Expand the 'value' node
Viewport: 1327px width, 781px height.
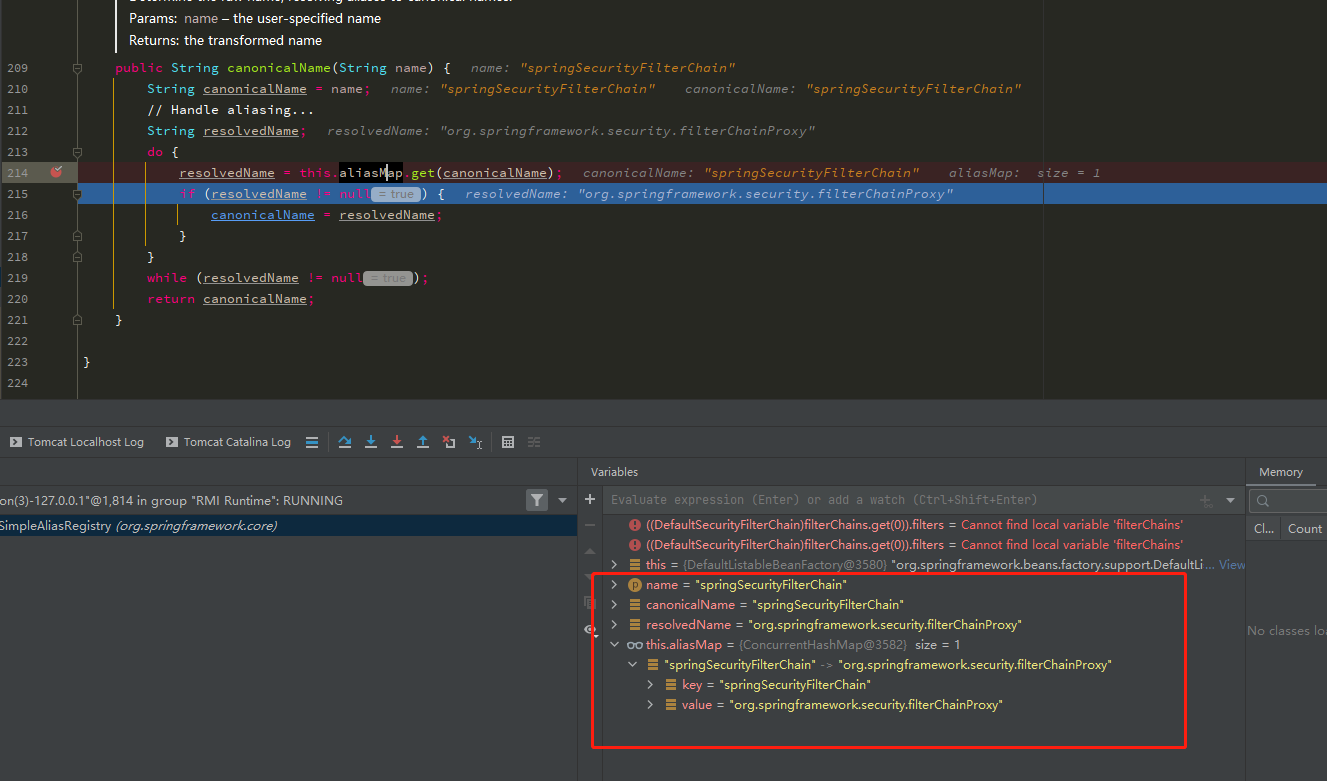[x=651, y=705]
